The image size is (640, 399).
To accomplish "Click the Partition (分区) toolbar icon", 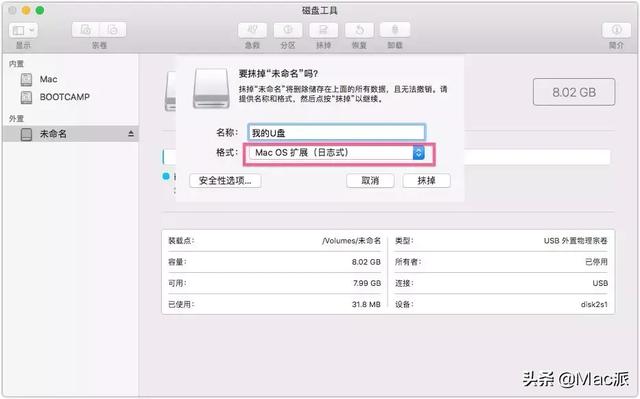I will click(288, 30).
